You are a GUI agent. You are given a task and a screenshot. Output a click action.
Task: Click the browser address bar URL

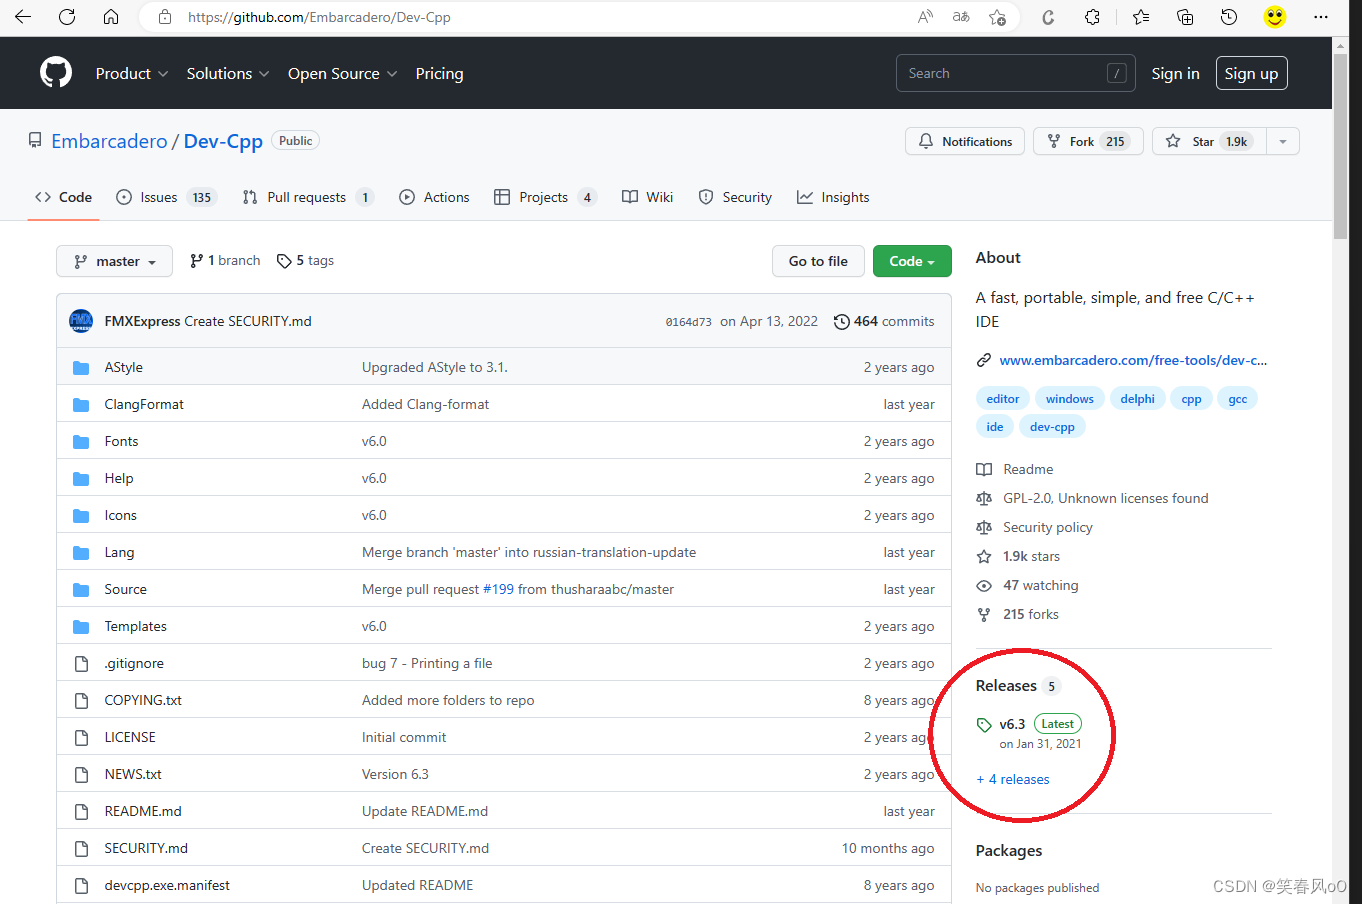319,17
